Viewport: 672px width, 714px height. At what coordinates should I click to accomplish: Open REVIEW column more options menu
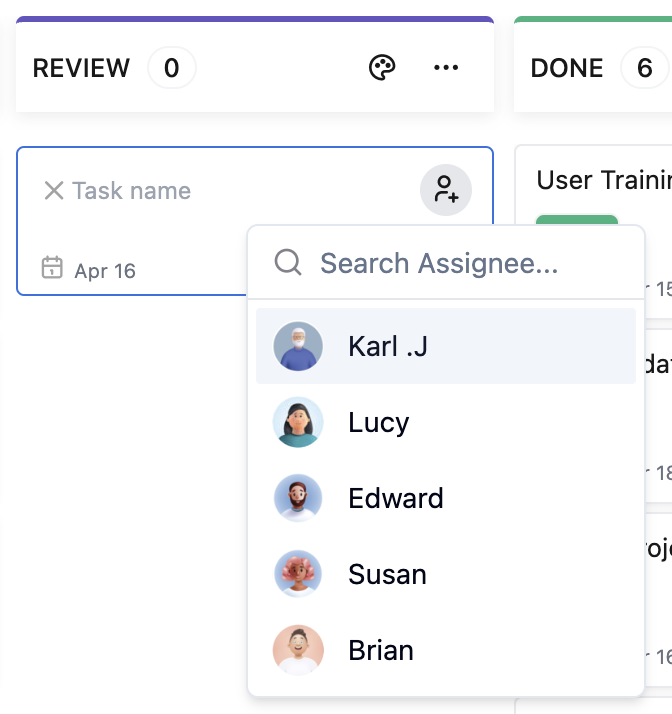pyautogui.click(x=446, y=68)
